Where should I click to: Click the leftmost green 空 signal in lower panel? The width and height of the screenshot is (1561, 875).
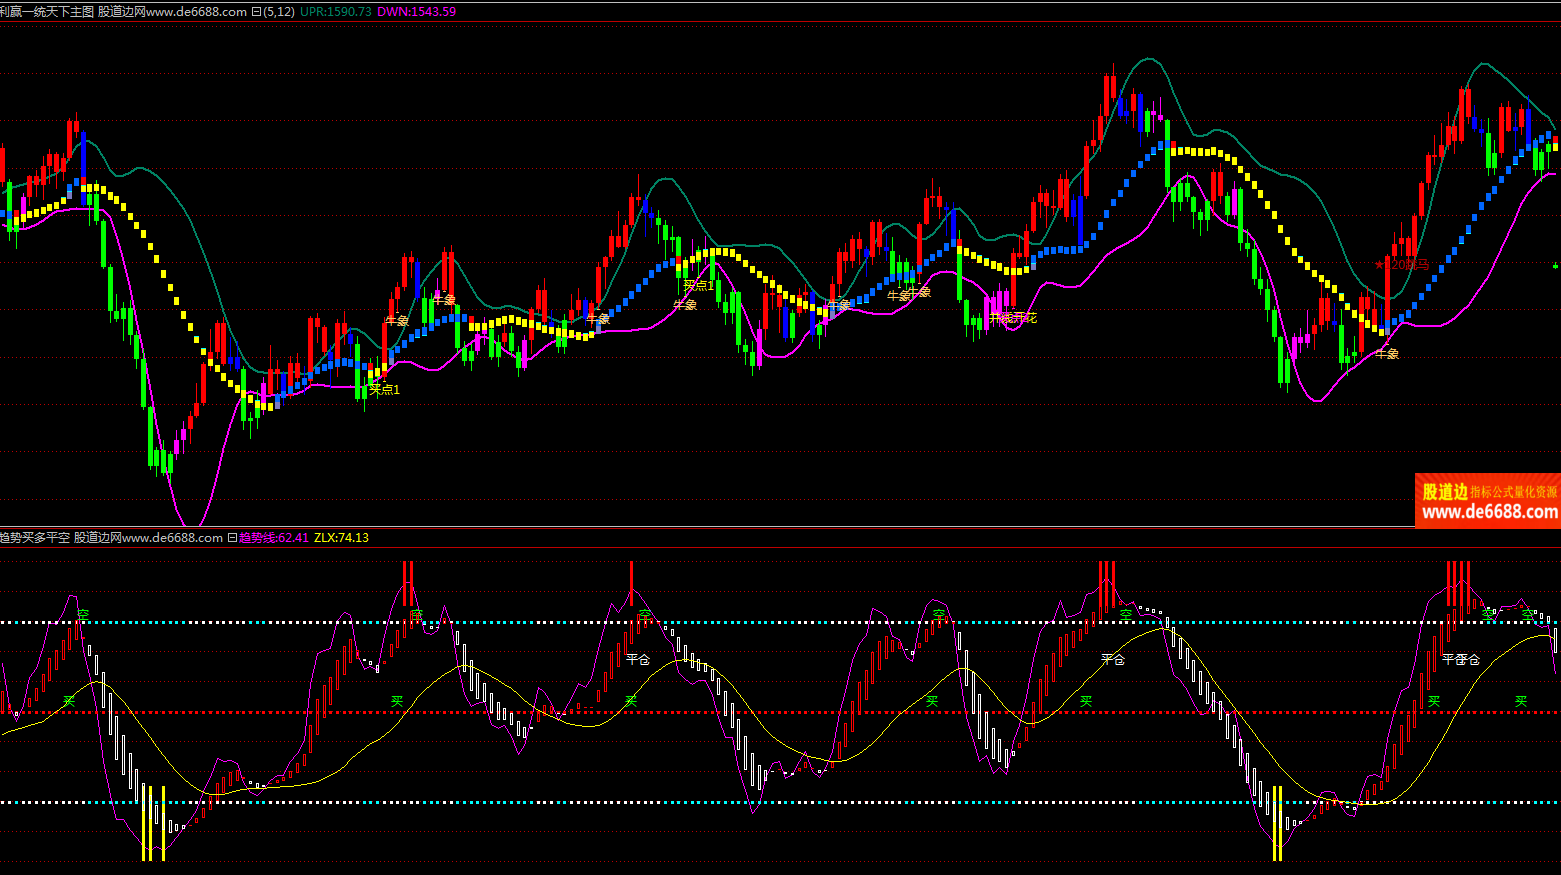[83, 613]
